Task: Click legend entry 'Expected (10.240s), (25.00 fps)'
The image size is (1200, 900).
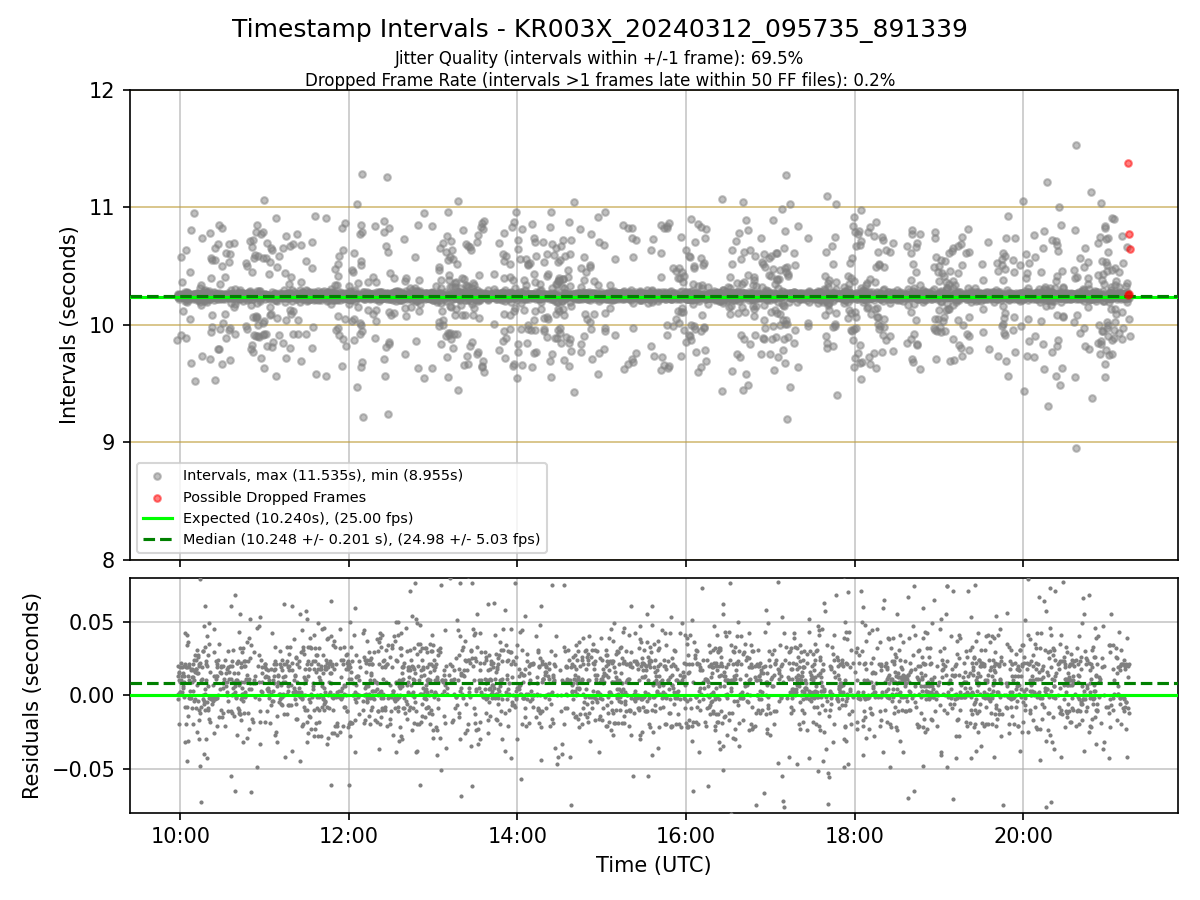Action: tap(298, 518)
